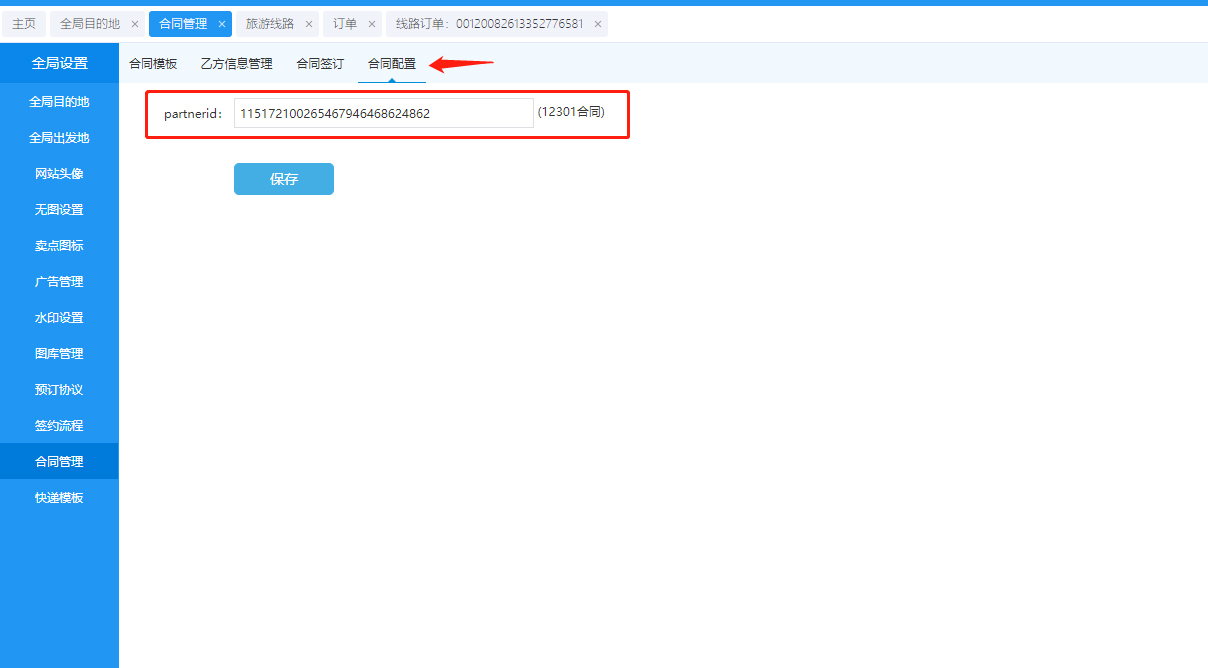Open 全局目的地 in the sidebar
The height and width of the screenshot is (668, 1208).
click(x=59, y=102)
